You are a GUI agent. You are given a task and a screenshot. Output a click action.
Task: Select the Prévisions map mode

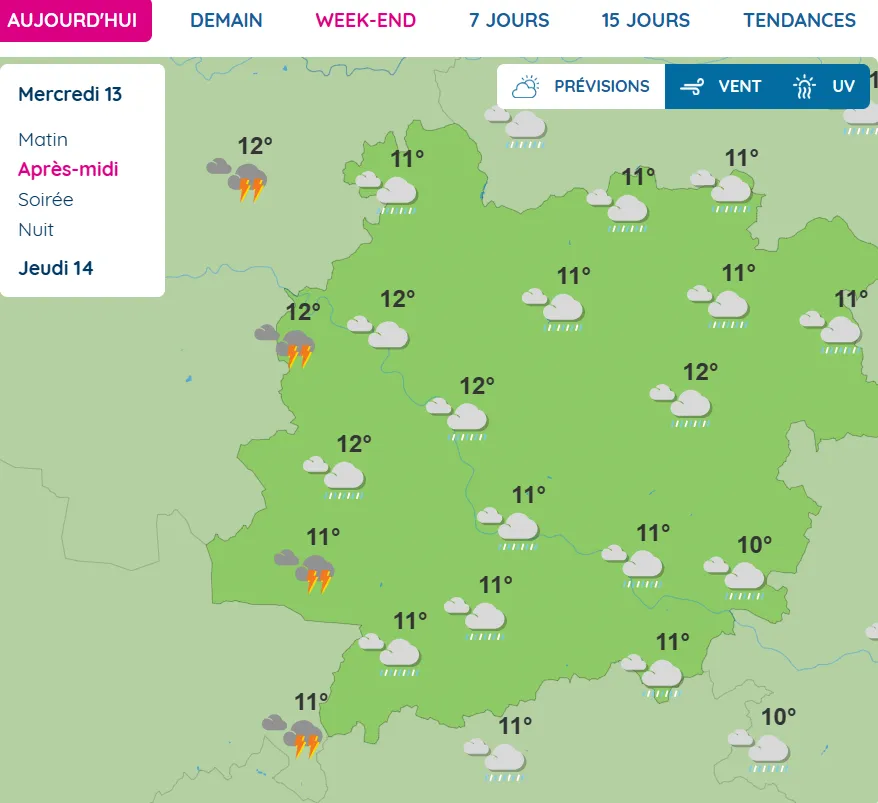tap(601, 87)
